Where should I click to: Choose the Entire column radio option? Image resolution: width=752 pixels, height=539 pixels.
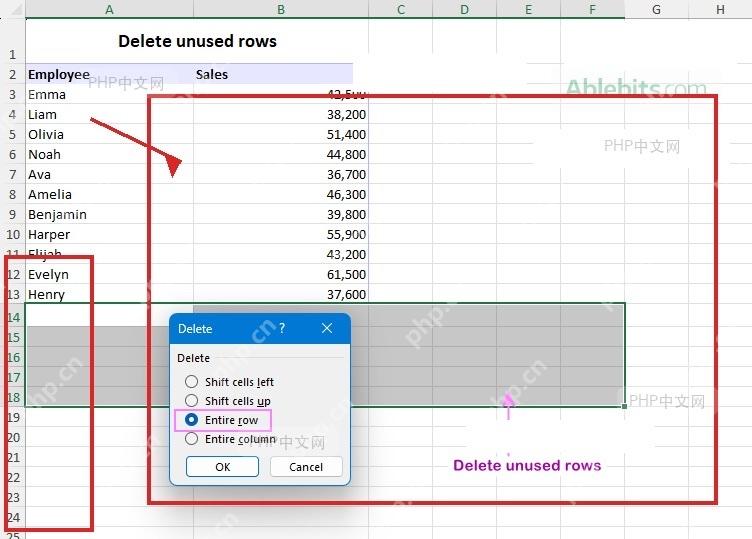(191, 439)
